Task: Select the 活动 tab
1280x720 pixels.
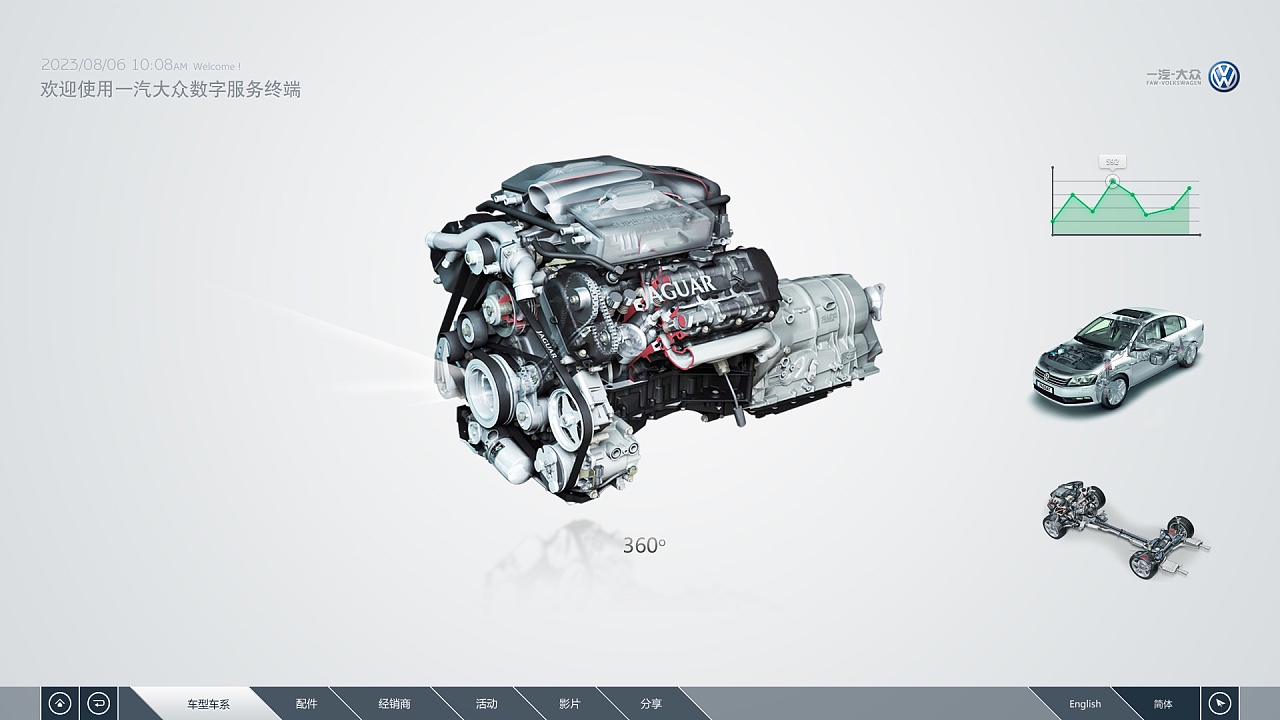Action: coord(486,704)
